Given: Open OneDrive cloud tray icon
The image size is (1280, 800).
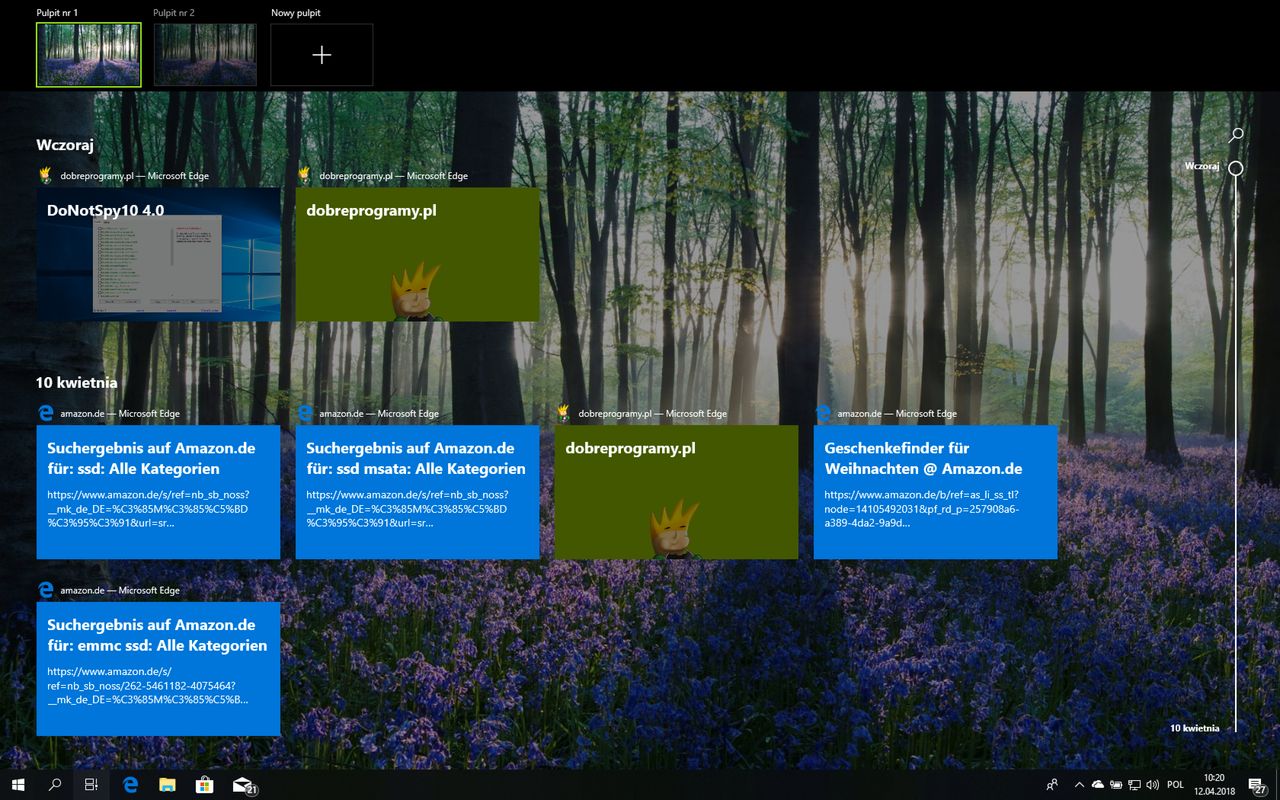Looking at the screenshot, I should [1097, 785].
